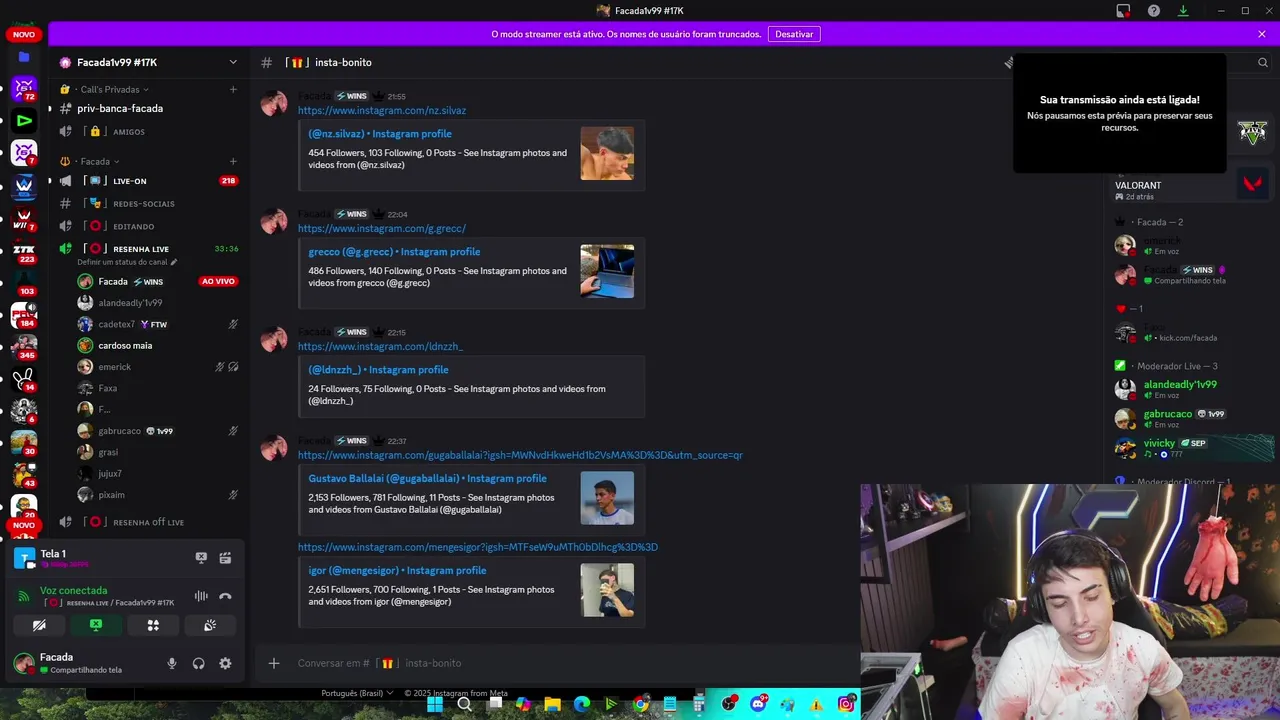Open the Help question-mark icon
Screen dimensions: 1280x720
1154,11
